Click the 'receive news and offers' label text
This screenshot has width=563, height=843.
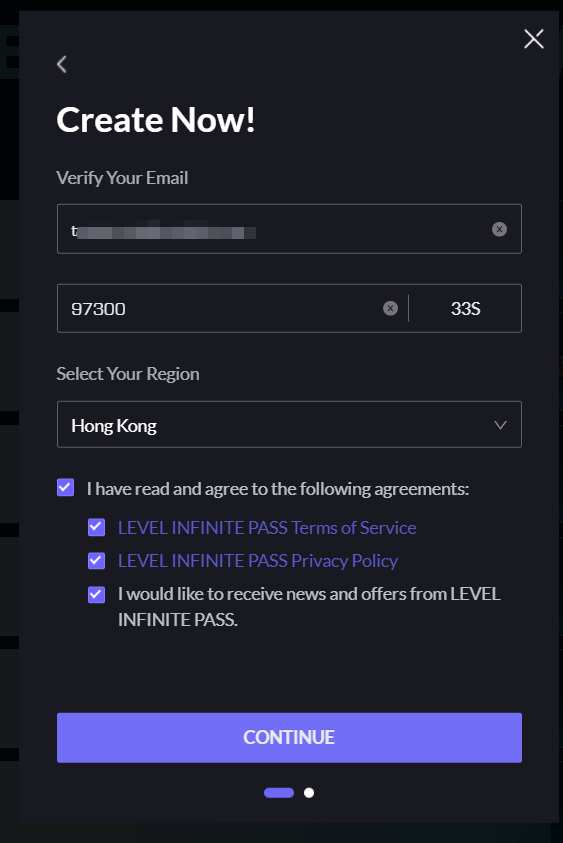pyautogui.click(x=309, y=606)
